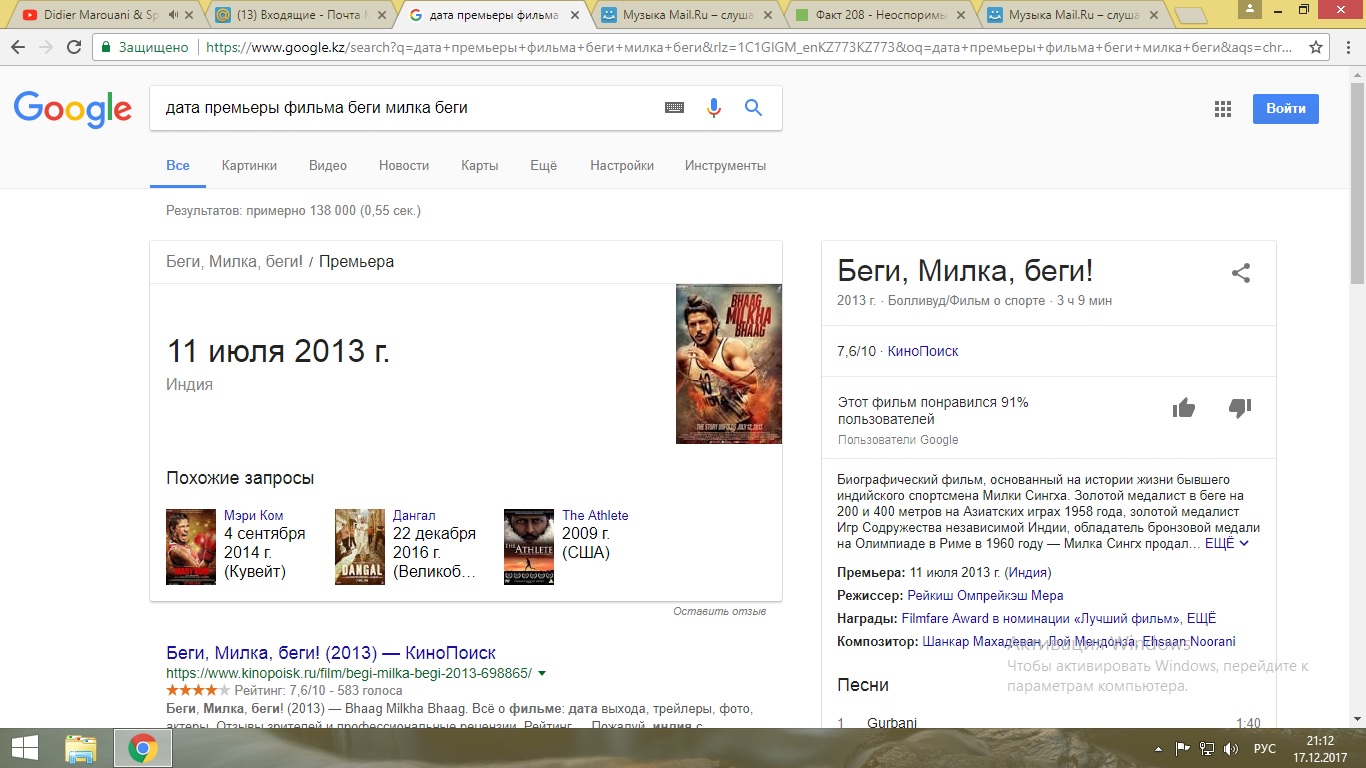Screen dimensions: 1366x768
Task: Start voice search with microphone icon
Action: 714,108
